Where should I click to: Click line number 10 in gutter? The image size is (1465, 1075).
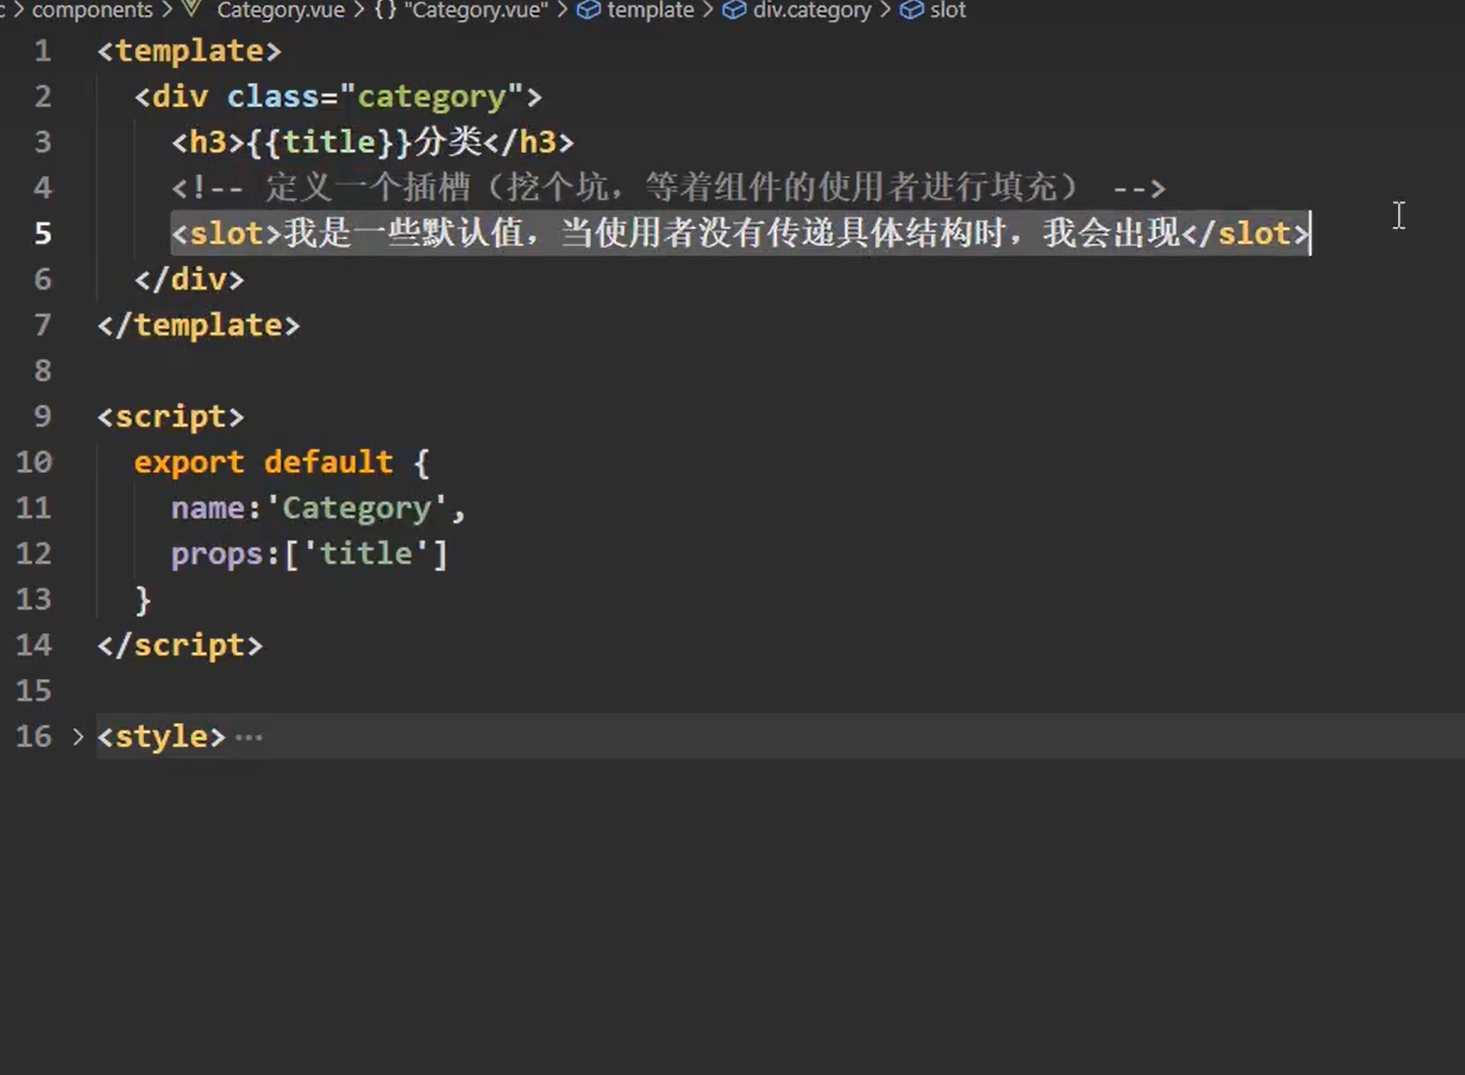click(33, 463)
